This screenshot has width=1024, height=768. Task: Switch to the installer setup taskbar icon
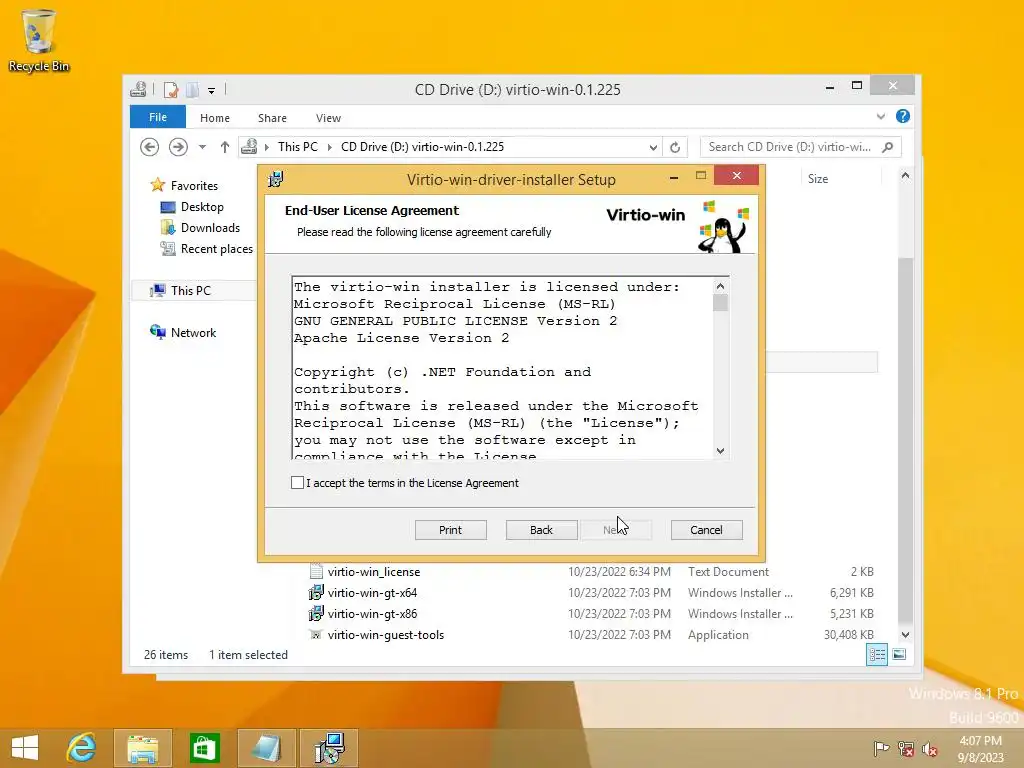(x=329, y=748)
